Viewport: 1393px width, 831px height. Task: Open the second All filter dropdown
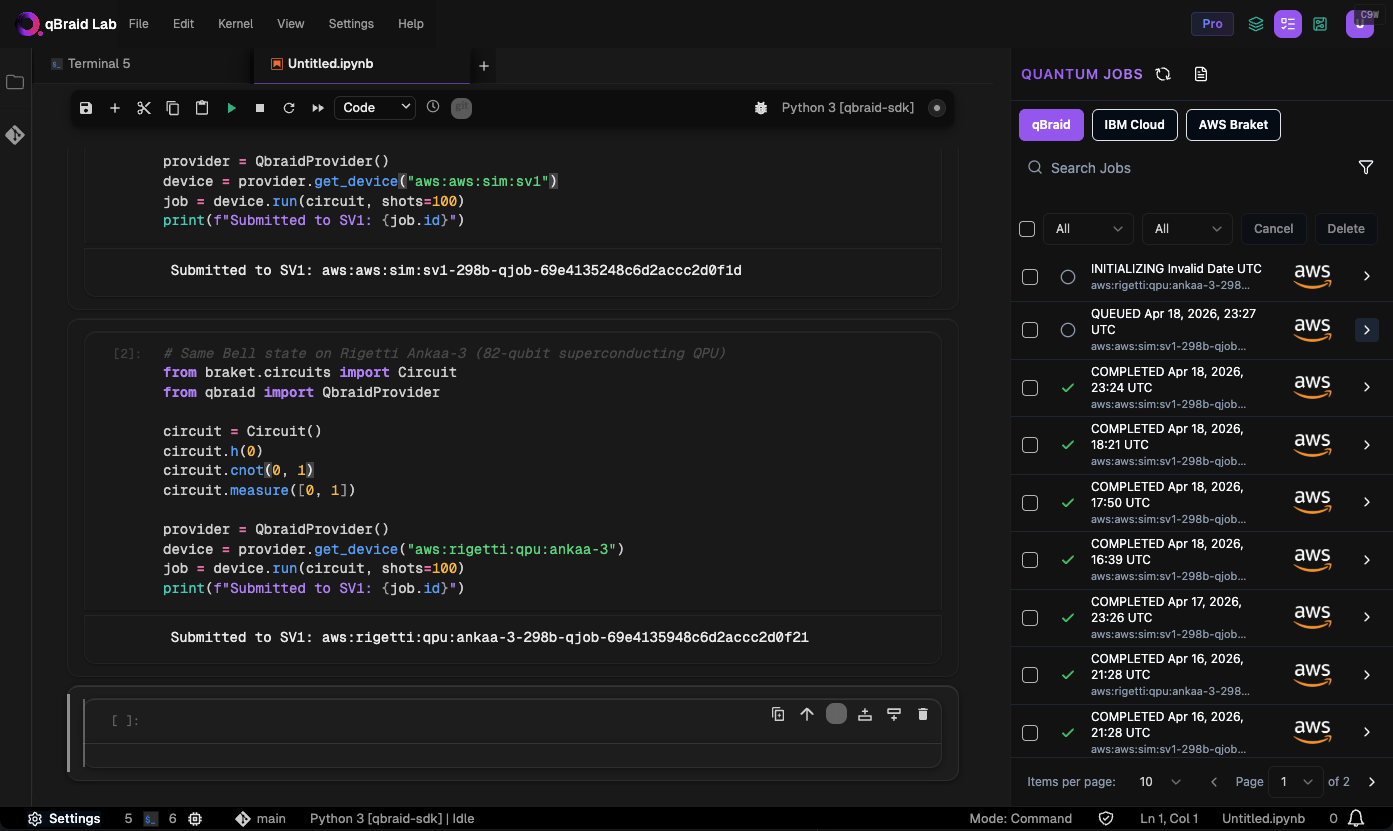pyautogui.click(x=1187, y=229)
